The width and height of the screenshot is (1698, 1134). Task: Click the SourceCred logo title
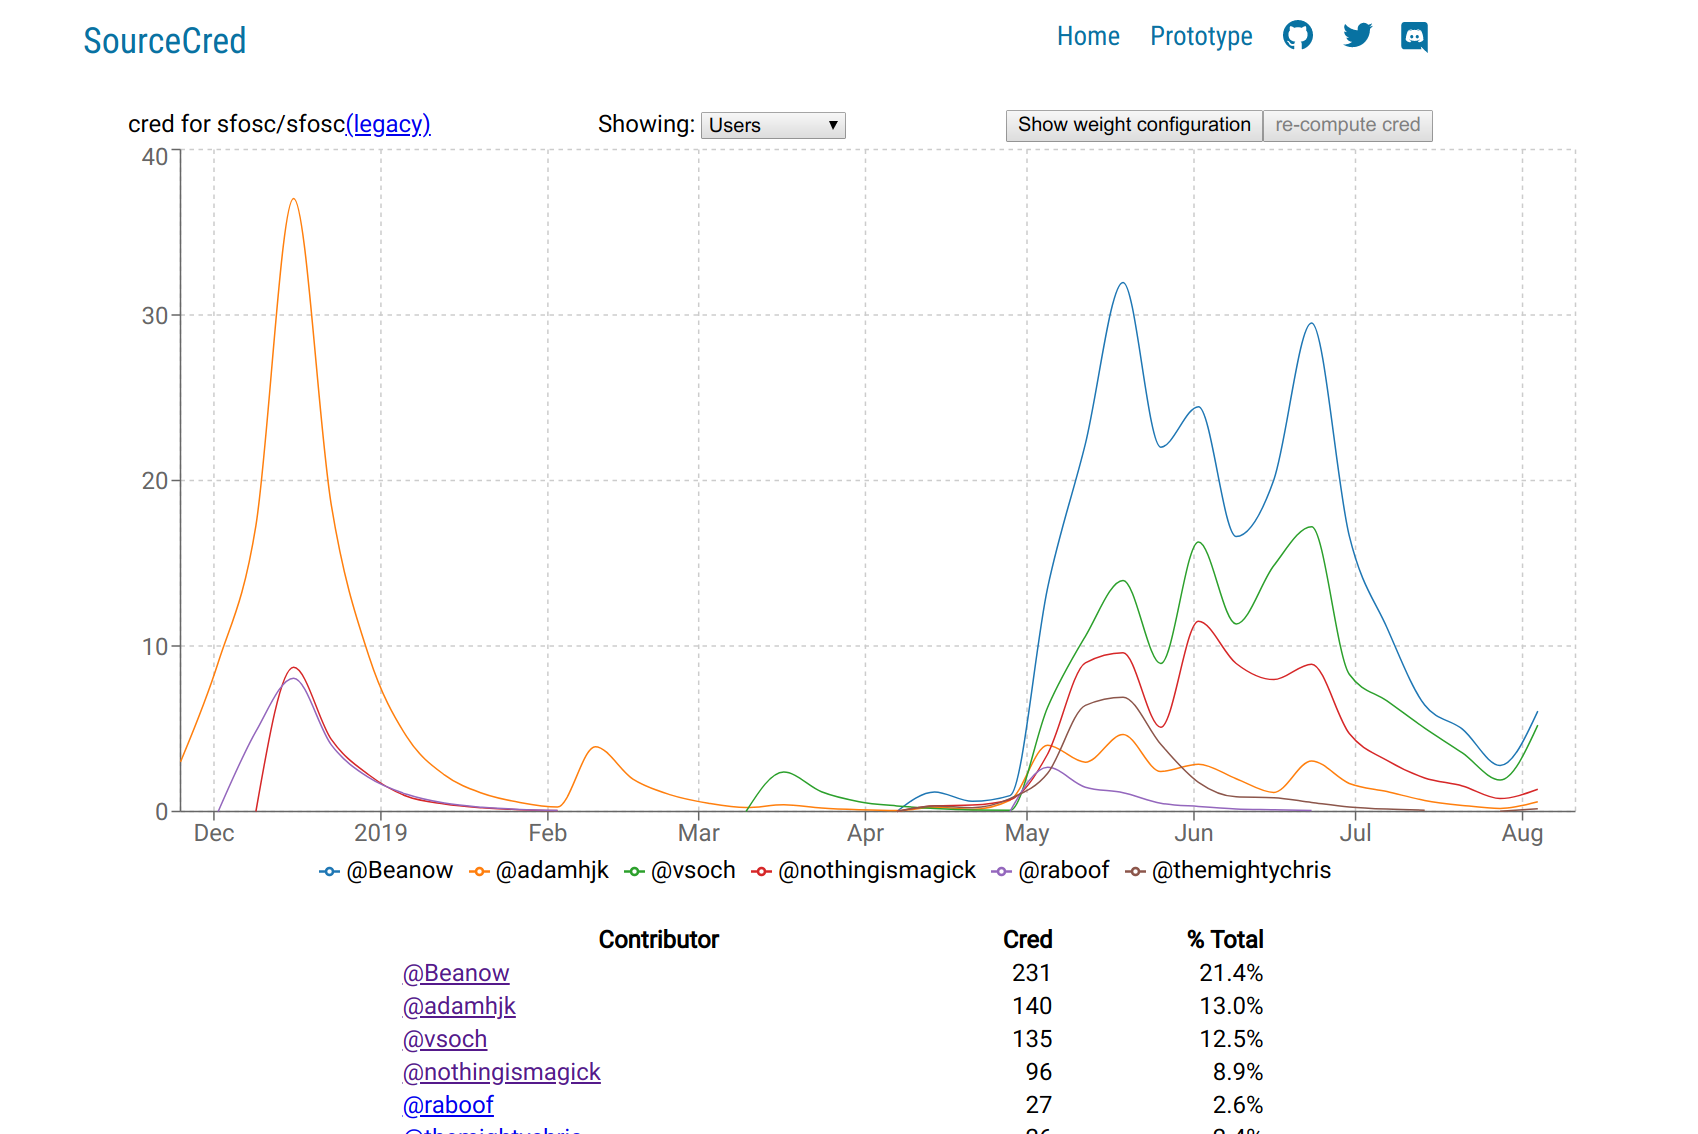pos(165,41)
